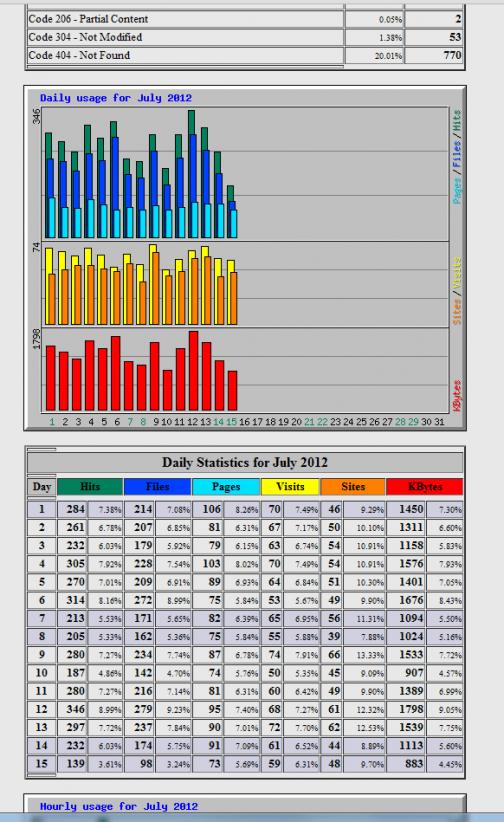Click the Daily usage for July 2012 chart
Screen dimensions: 504x822
click(245, 258)
